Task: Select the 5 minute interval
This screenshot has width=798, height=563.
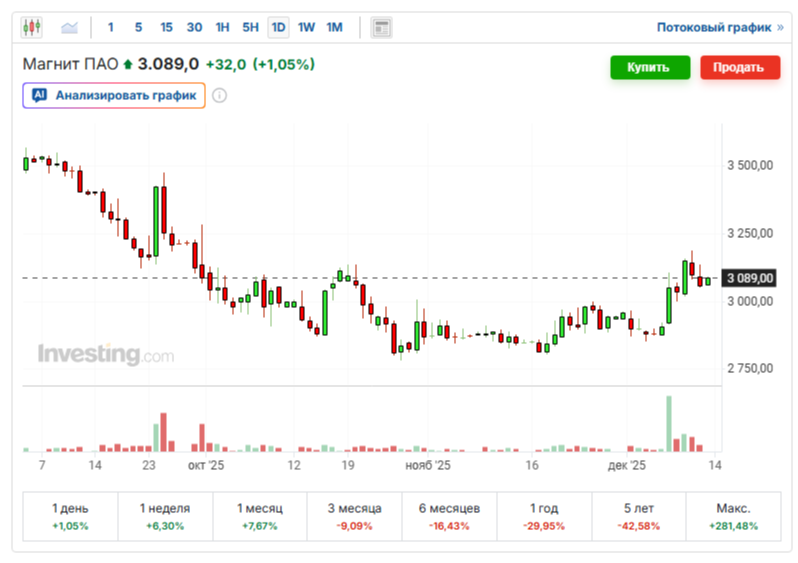Action: (x=138, y=27)
